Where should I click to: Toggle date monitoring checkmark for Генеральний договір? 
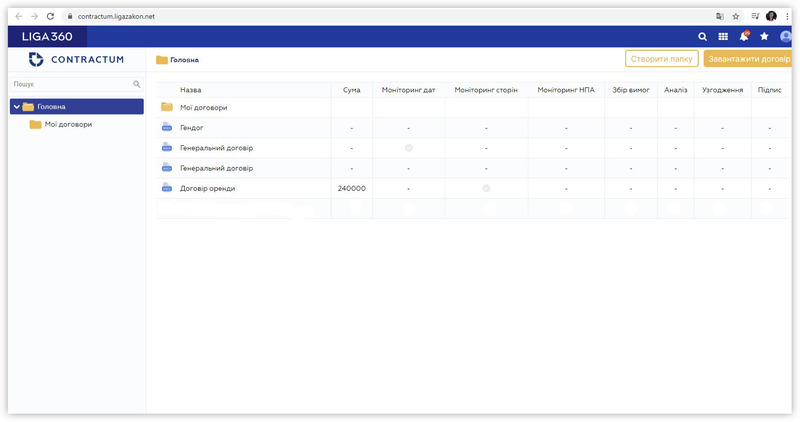pyautogui.click(x=408, y=148)
